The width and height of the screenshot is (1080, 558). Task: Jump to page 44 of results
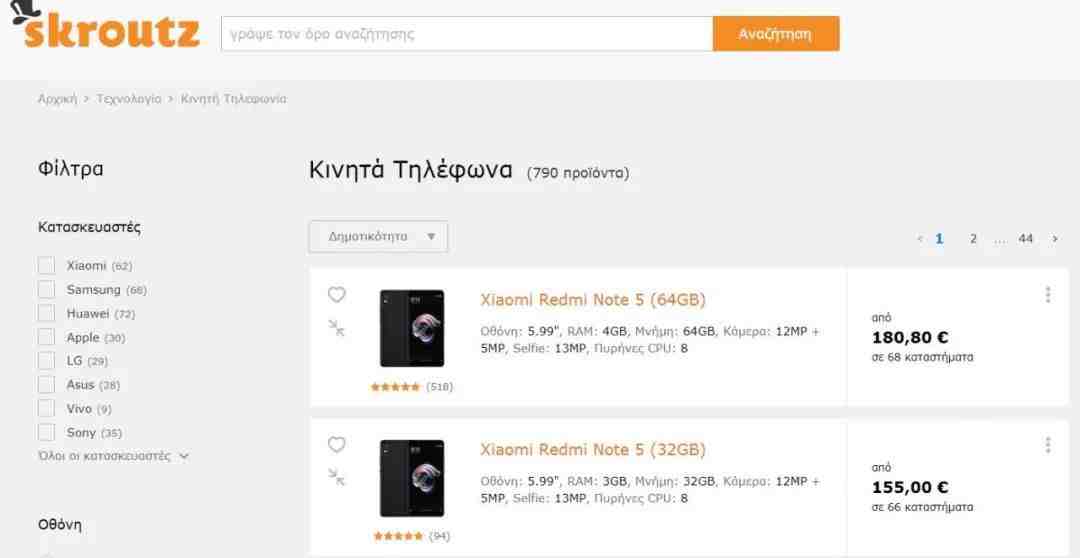click(1026, 239)
